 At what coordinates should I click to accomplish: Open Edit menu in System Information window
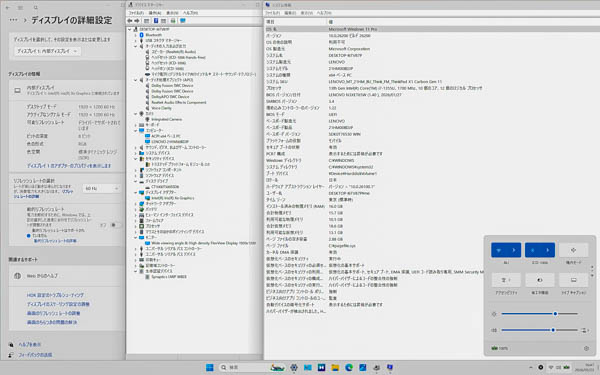click(290, 13)
